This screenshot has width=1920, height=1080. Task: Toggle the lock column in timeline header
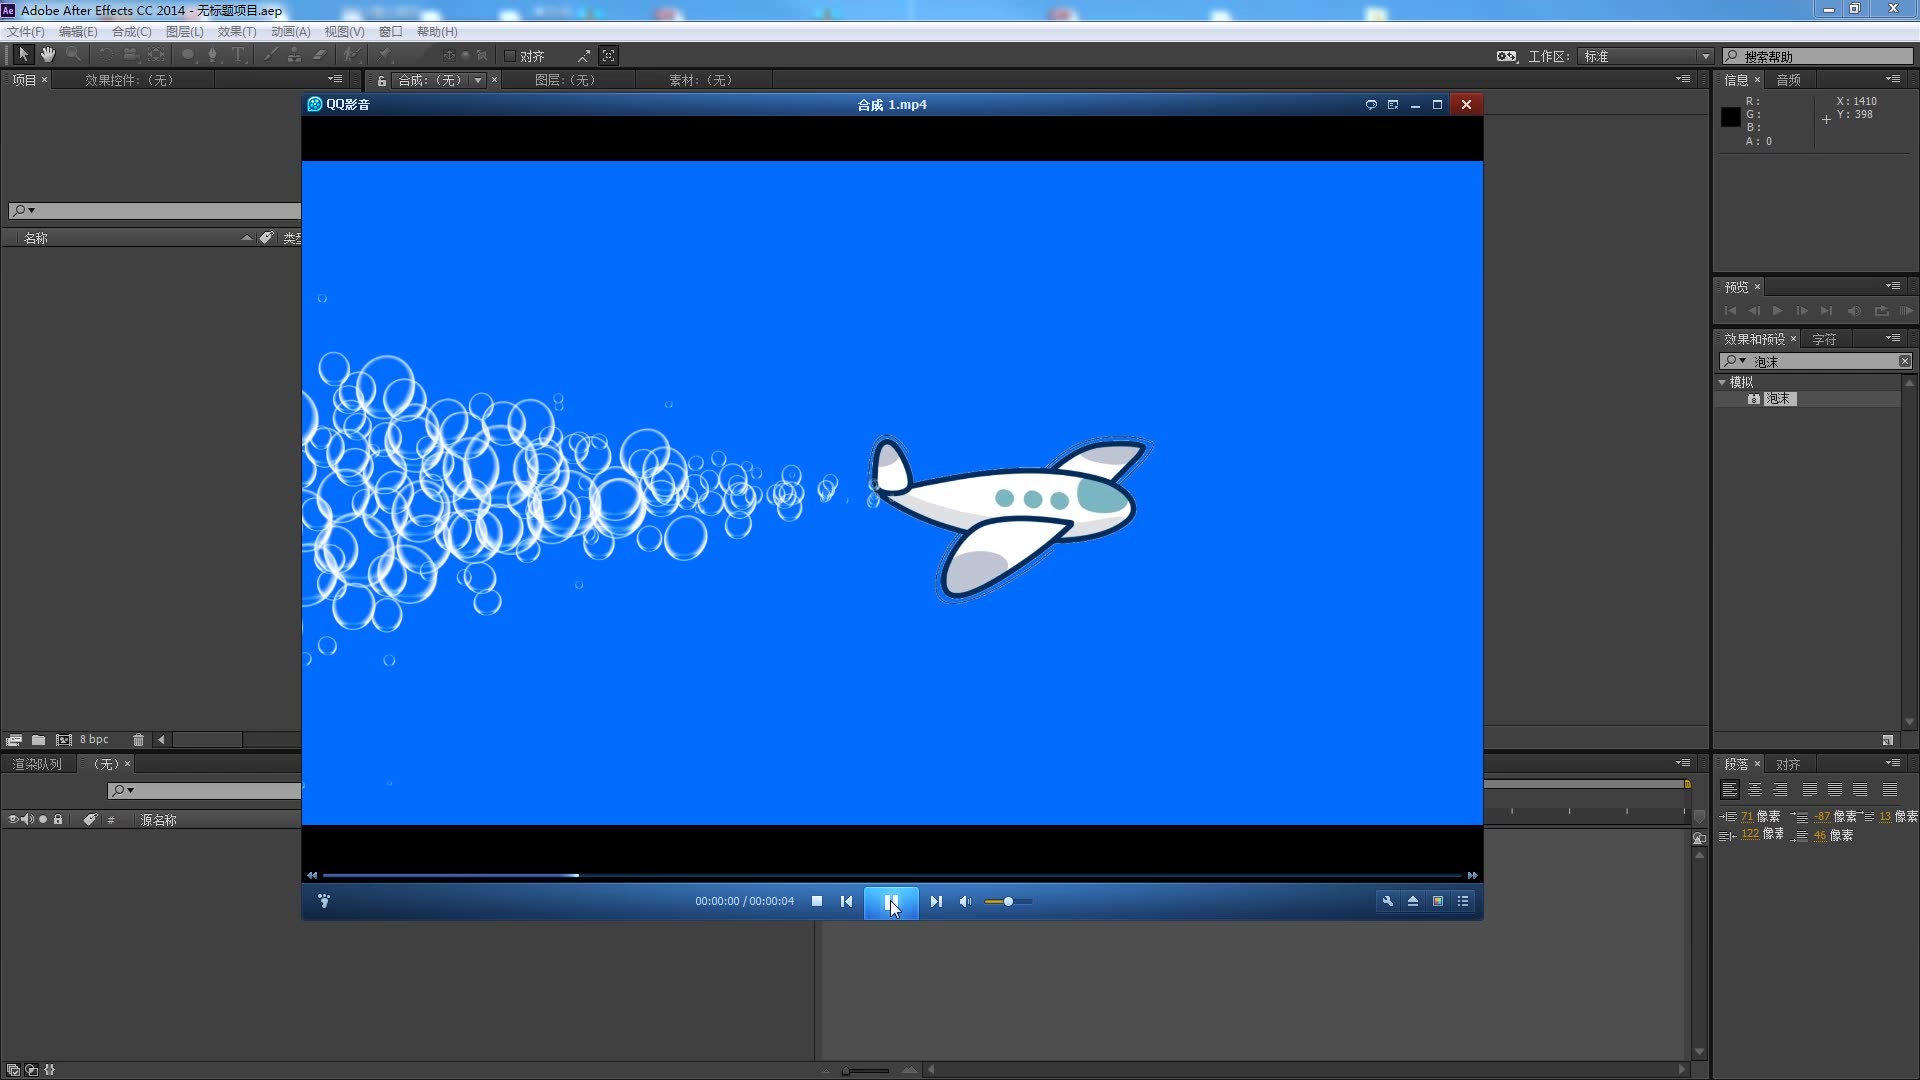(x=58, y=819)
